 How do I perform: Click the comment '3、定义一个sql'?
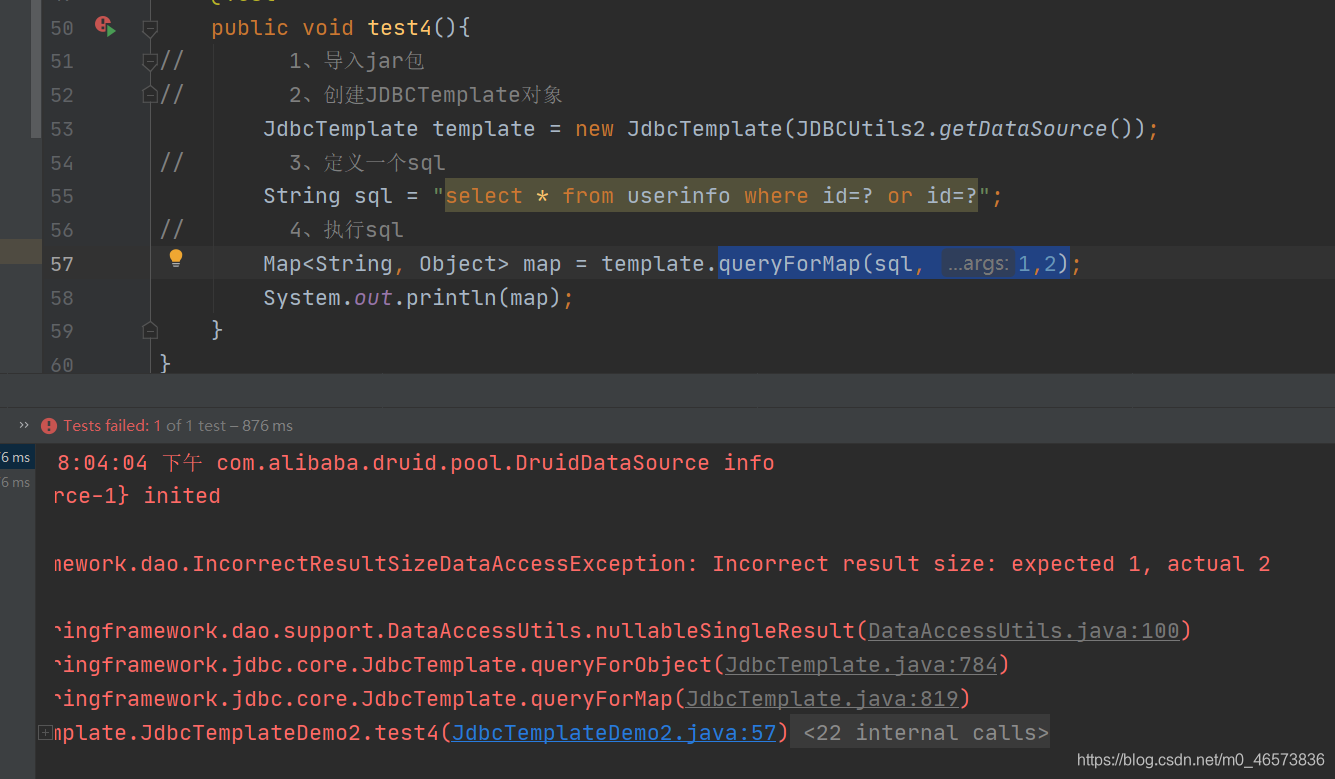(x=367, y=163)
